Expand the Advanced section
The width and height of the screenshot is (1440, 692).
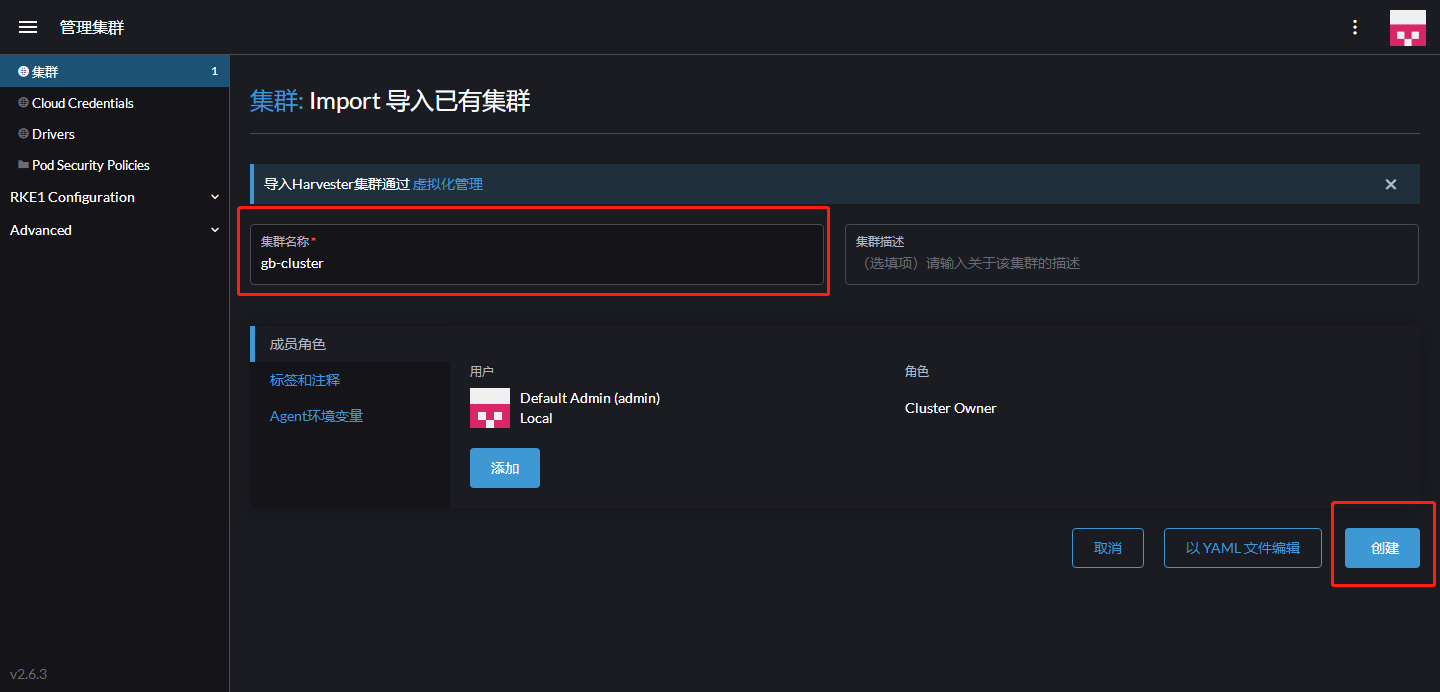(115, 230)
